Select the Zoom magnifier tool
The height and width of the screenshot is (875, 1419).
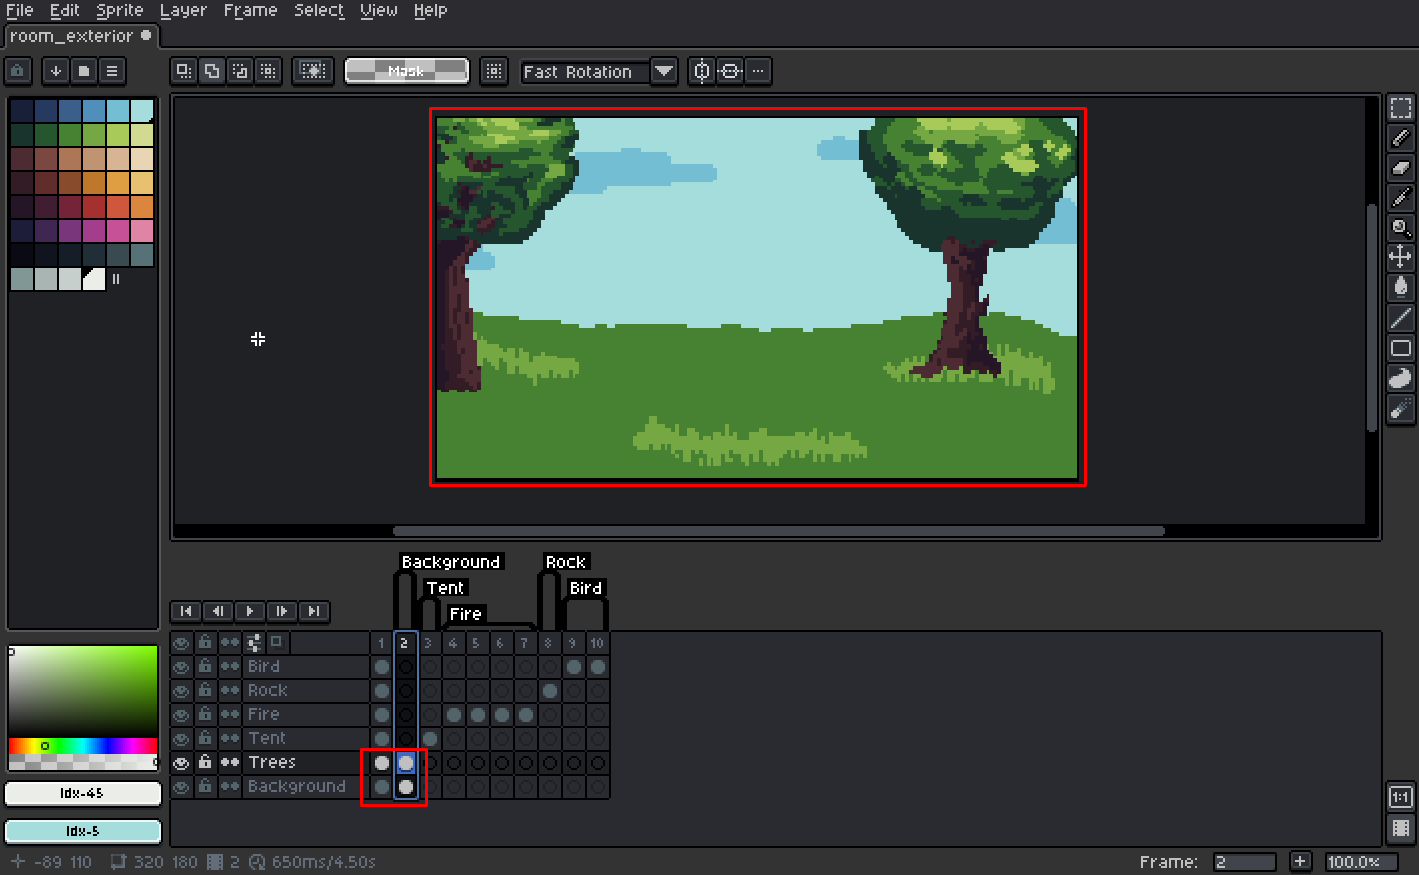pyautogui.click(x=1400, y=228)
